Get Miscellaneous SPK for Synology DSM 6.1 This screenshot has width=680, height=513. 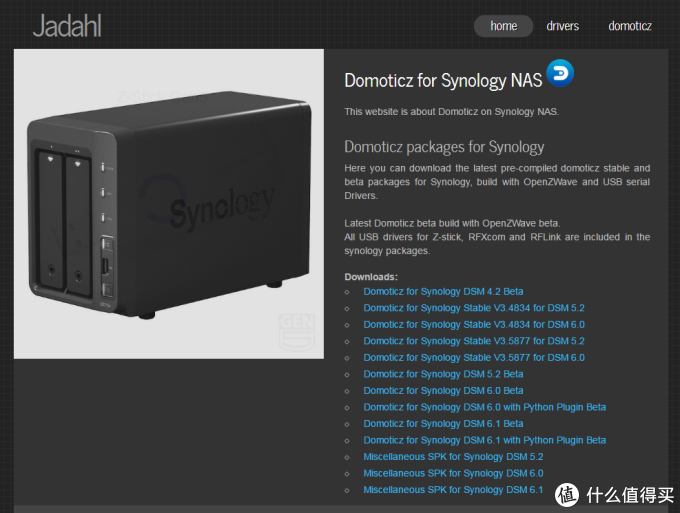pos(453,490)
